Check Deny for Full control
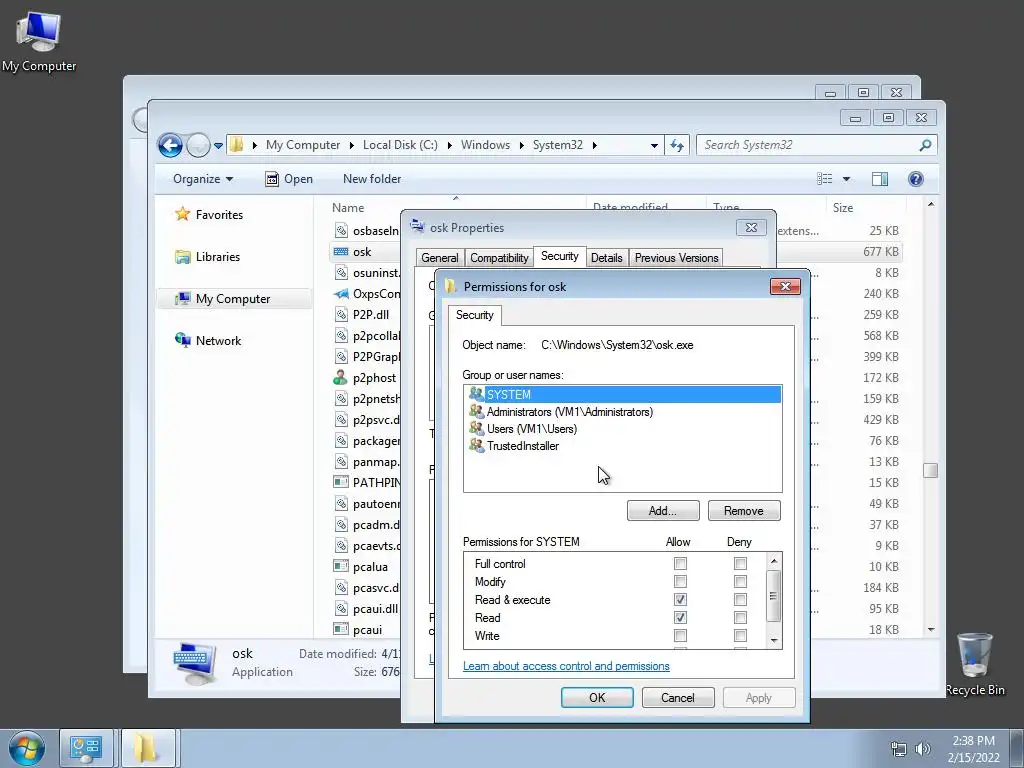 click(x=740, y=563)
